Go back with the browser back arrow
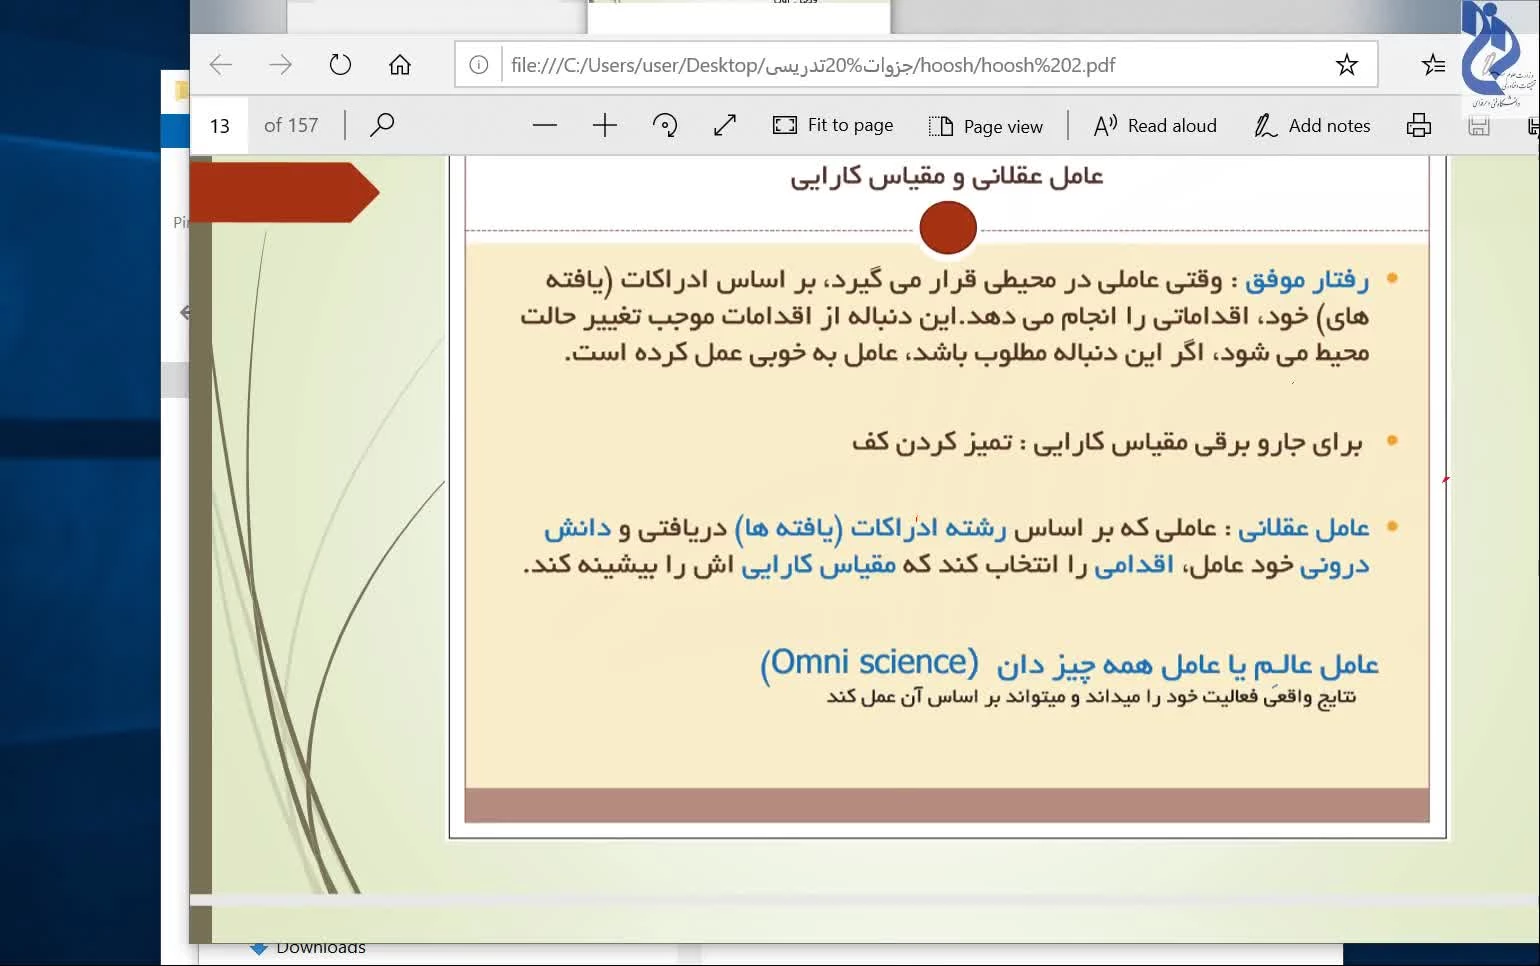1540x966 pixels. click(x=221, y=65)
